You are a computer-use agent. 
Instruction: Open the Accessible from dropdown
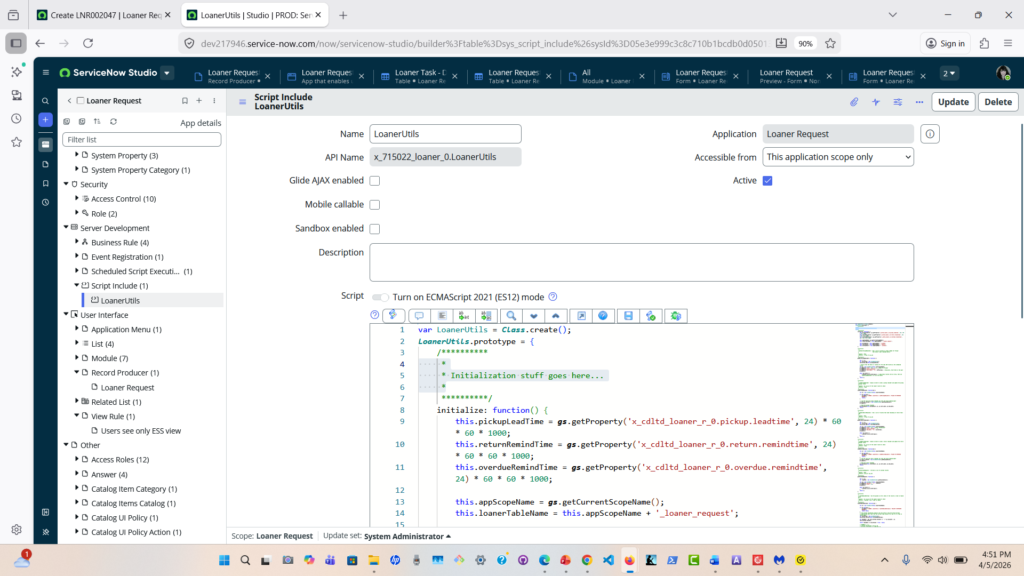[837, 157]
